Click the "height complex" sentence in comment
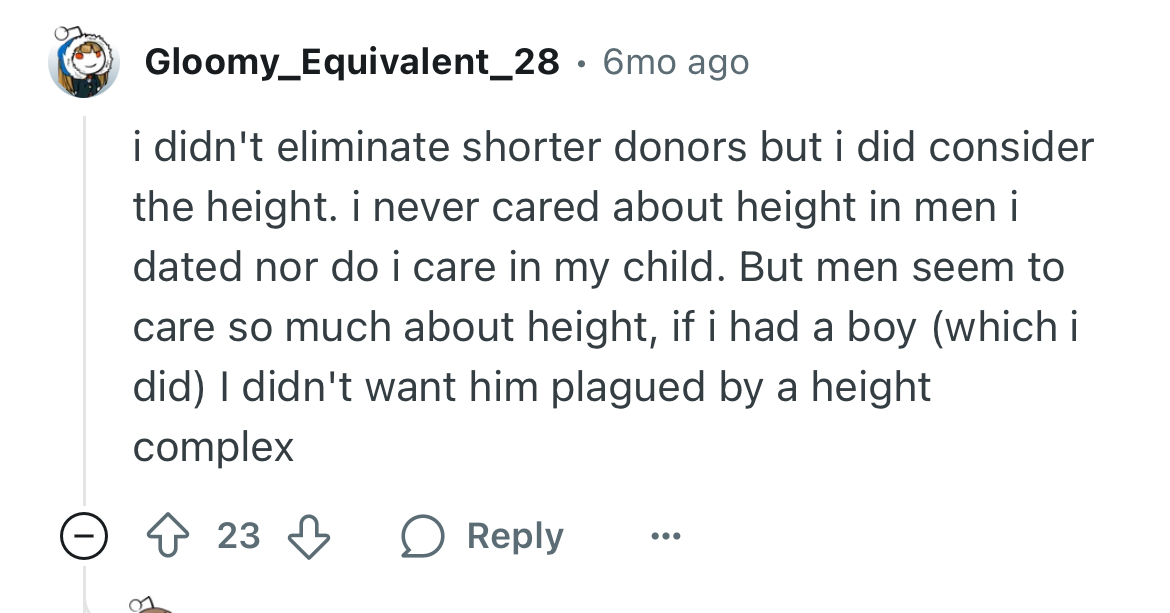1170x613 pixels. pos(532,418)
